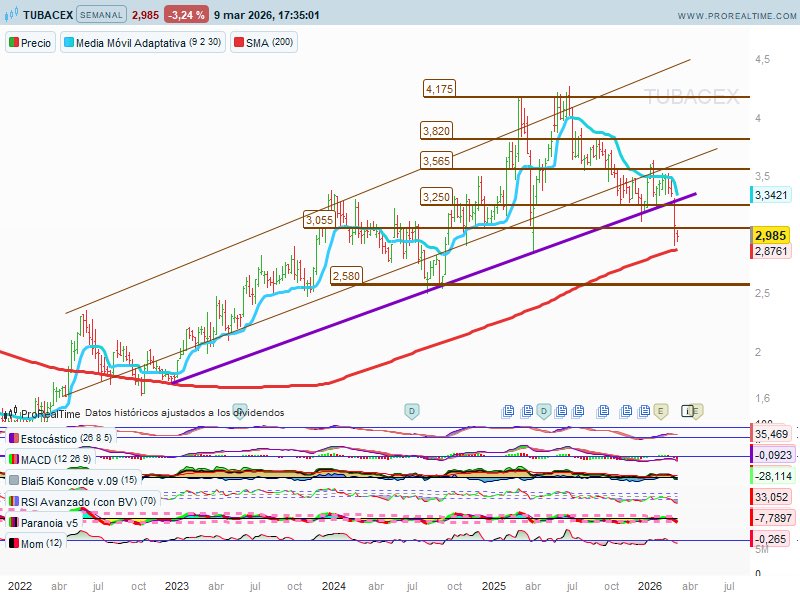
Task: Click the yellow 2,985 current price tag
Action: pyautogui.click(x=770, y=235)
